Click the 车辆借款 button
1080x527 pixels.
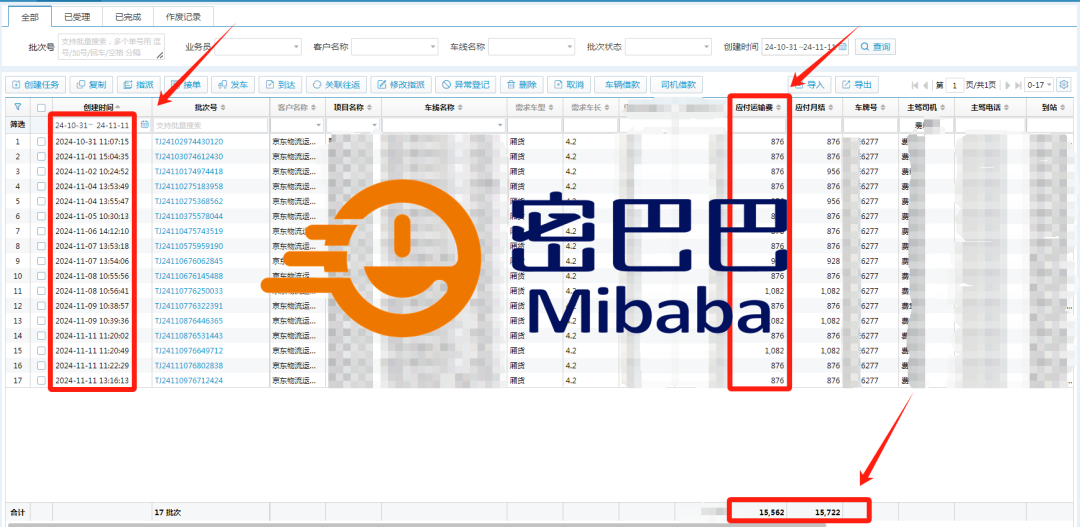620,85
